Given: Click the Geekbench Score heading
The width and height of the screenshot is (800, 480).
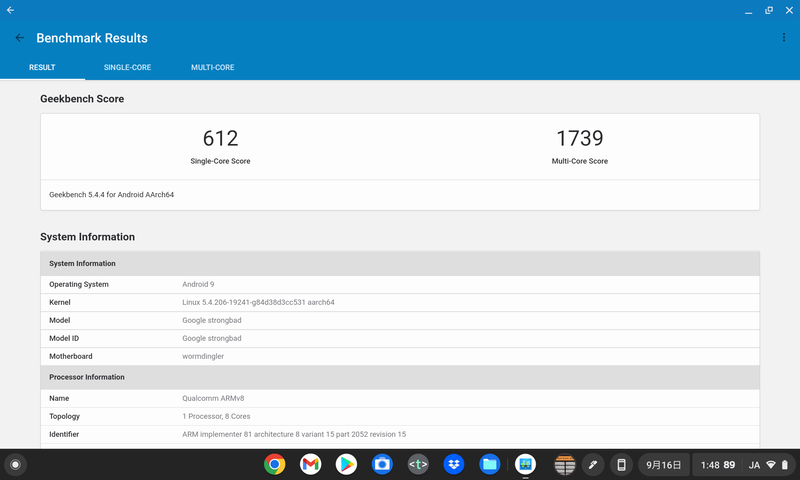Looking at the screenshot, I should point(82,99).
